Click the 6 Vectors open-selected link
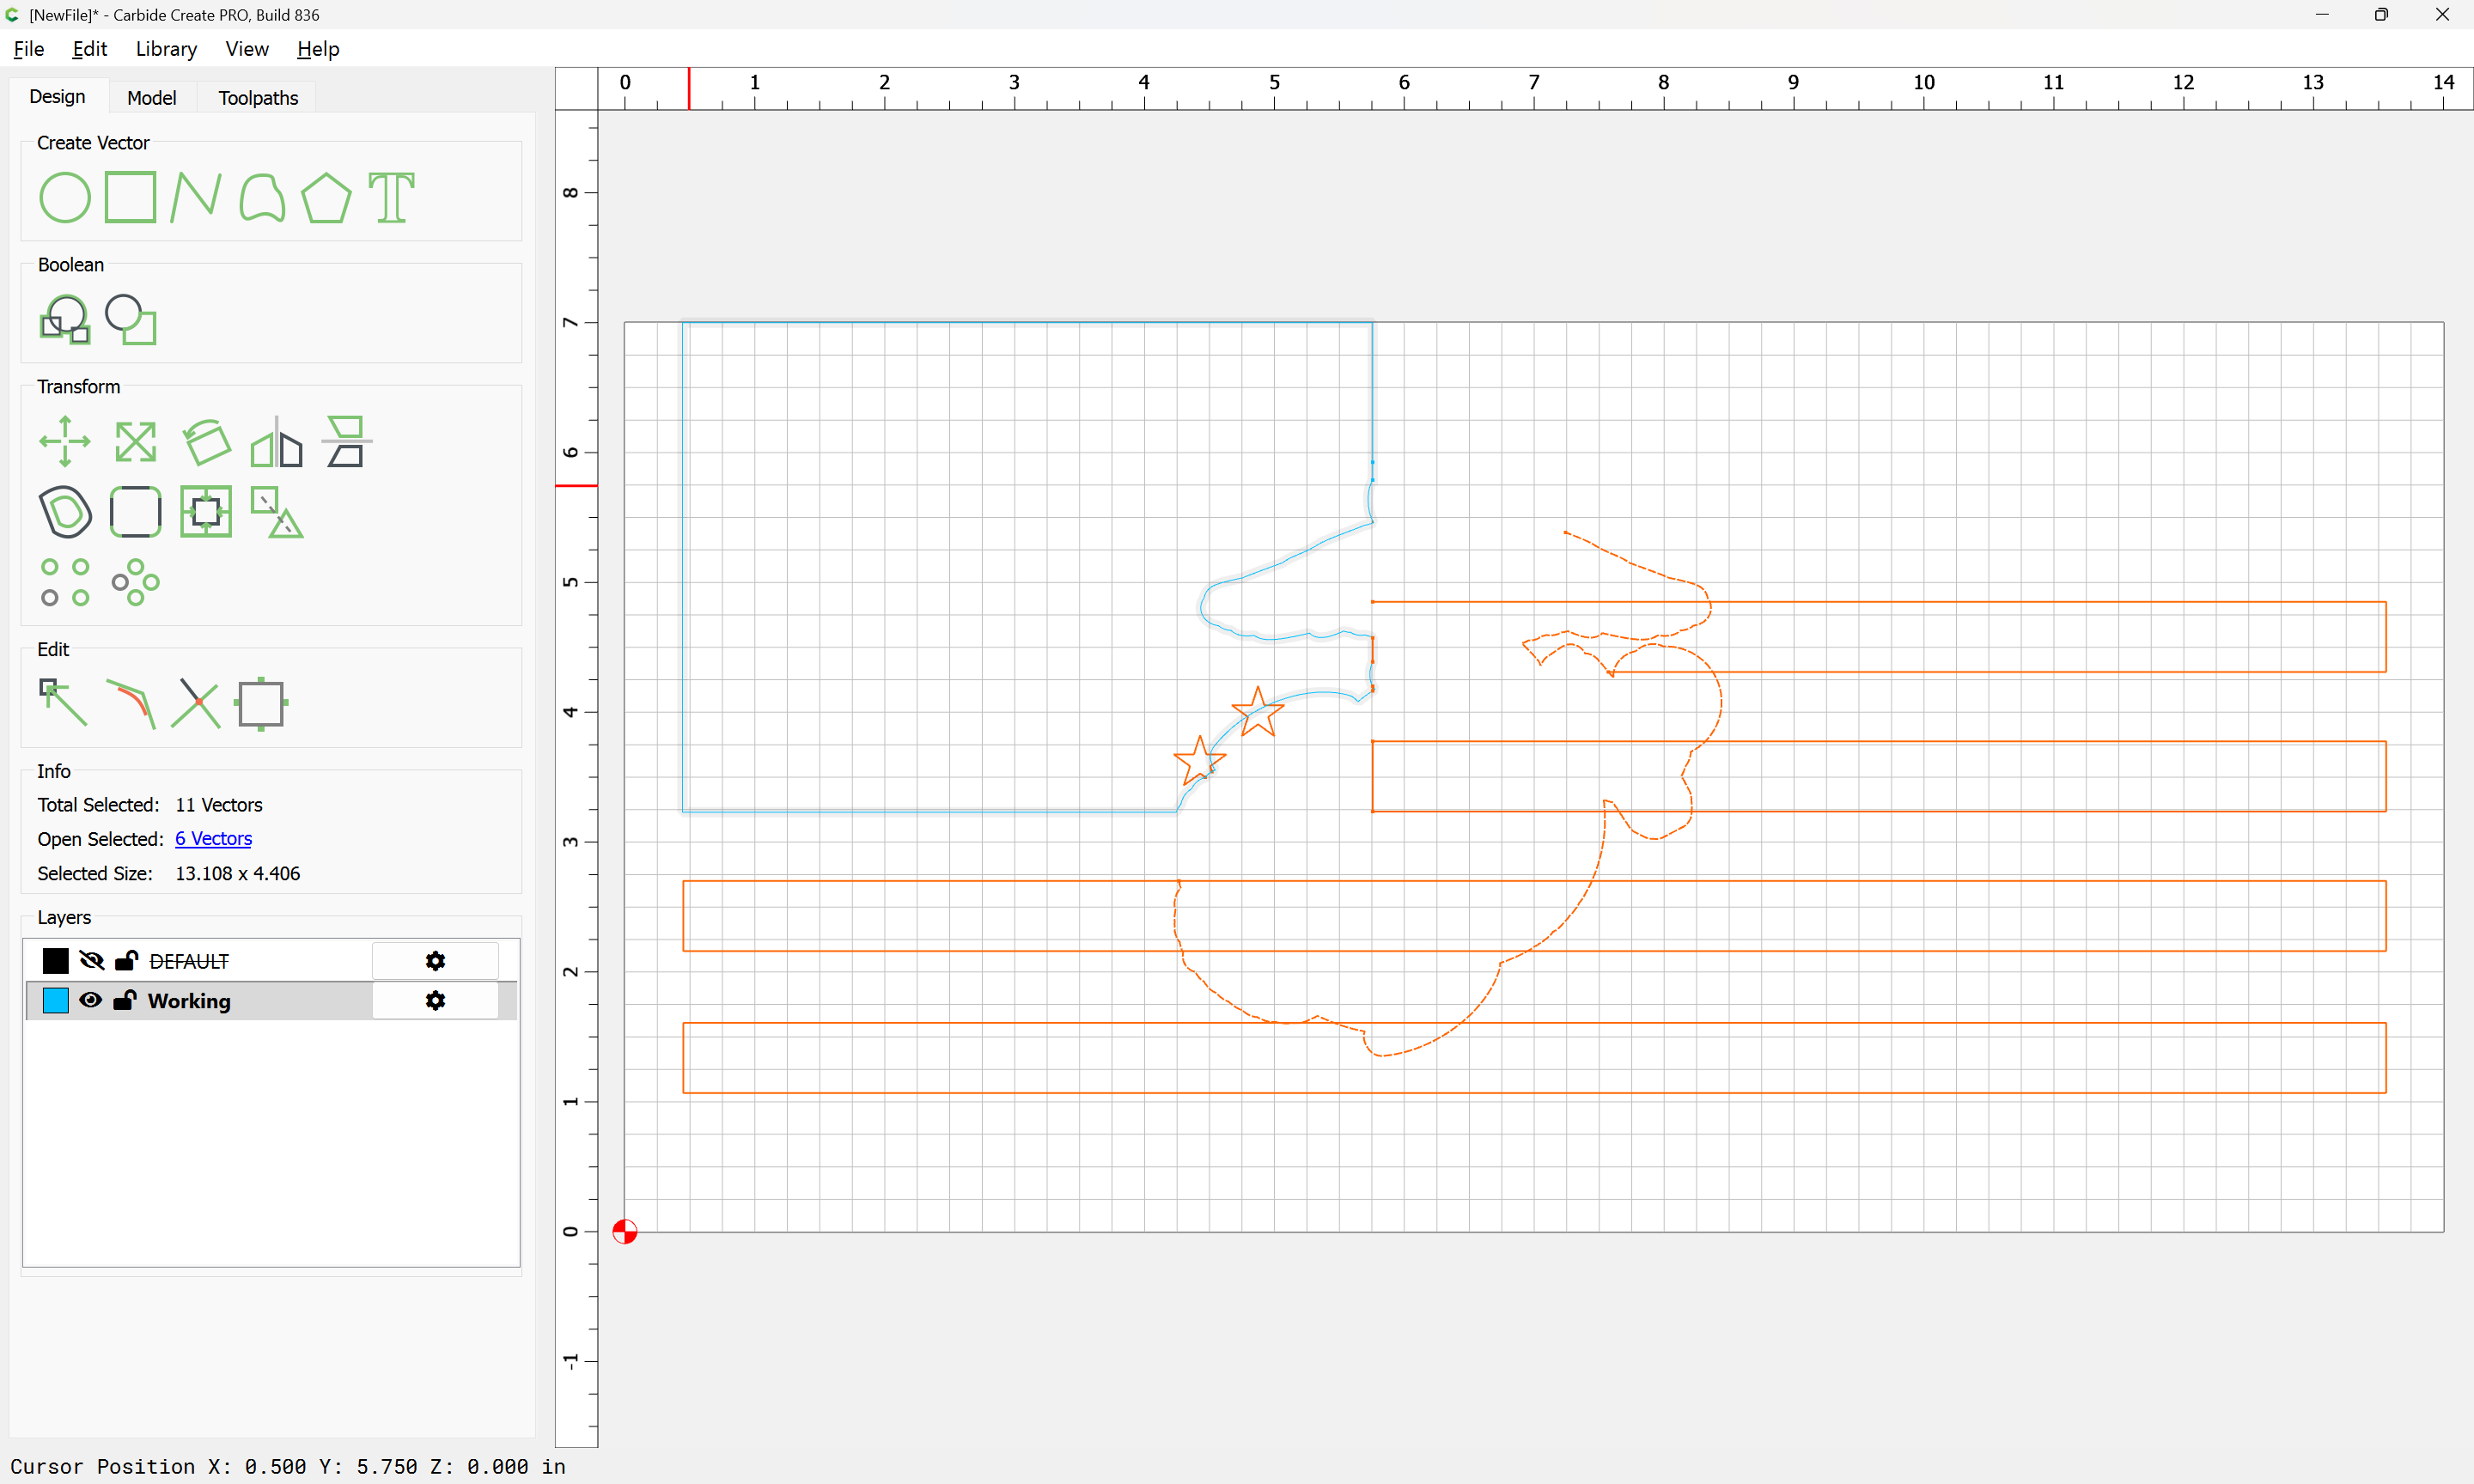Image resolution: width=2474 pixels, height=1484 pixels. click(x=213, y=839)
